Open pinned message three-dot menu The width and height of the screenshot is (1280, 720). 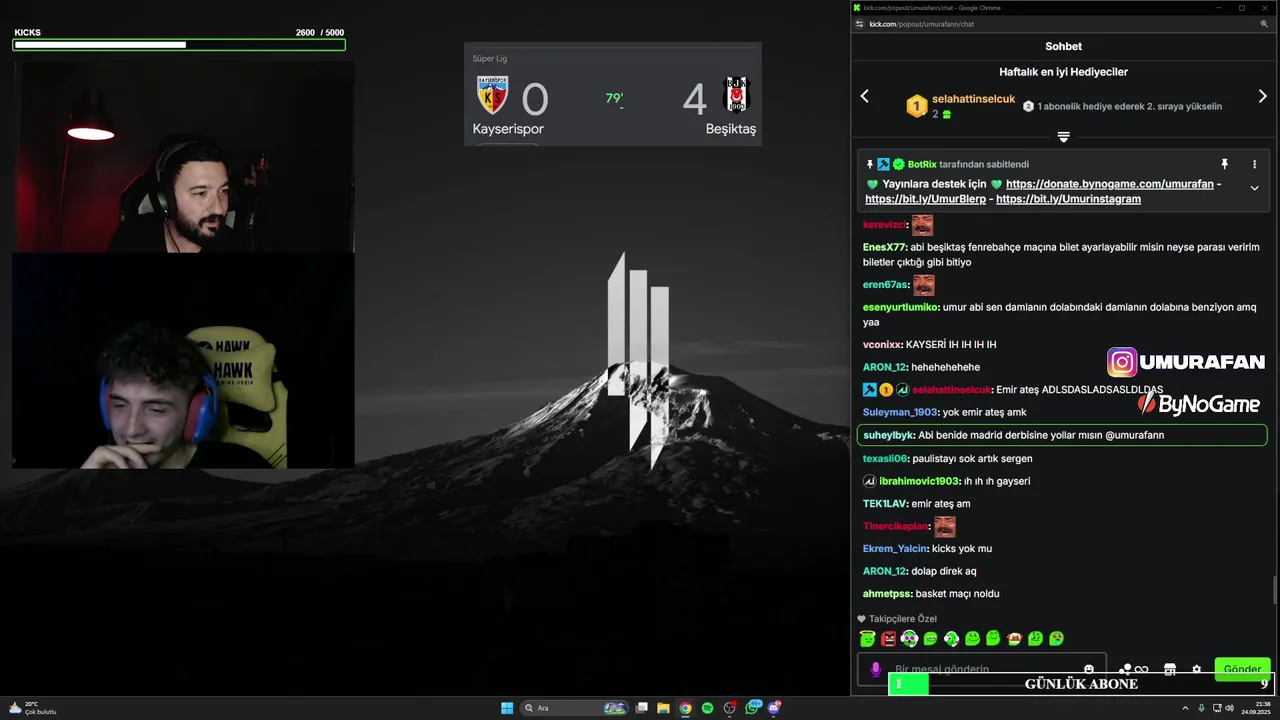pos(1254,164)
